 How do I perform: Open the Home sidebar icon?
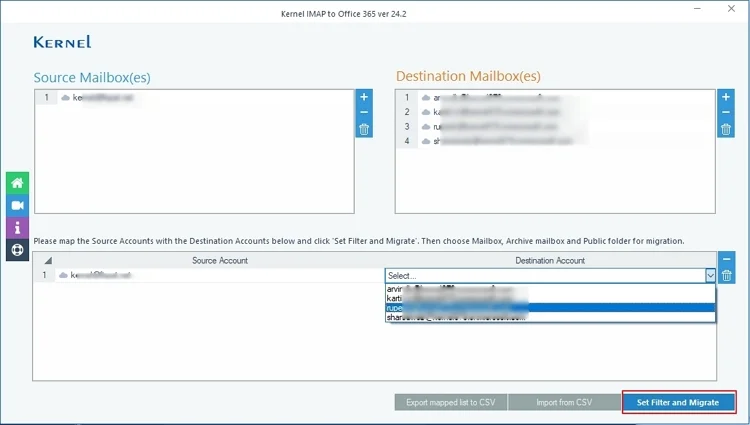pos(17,183)
